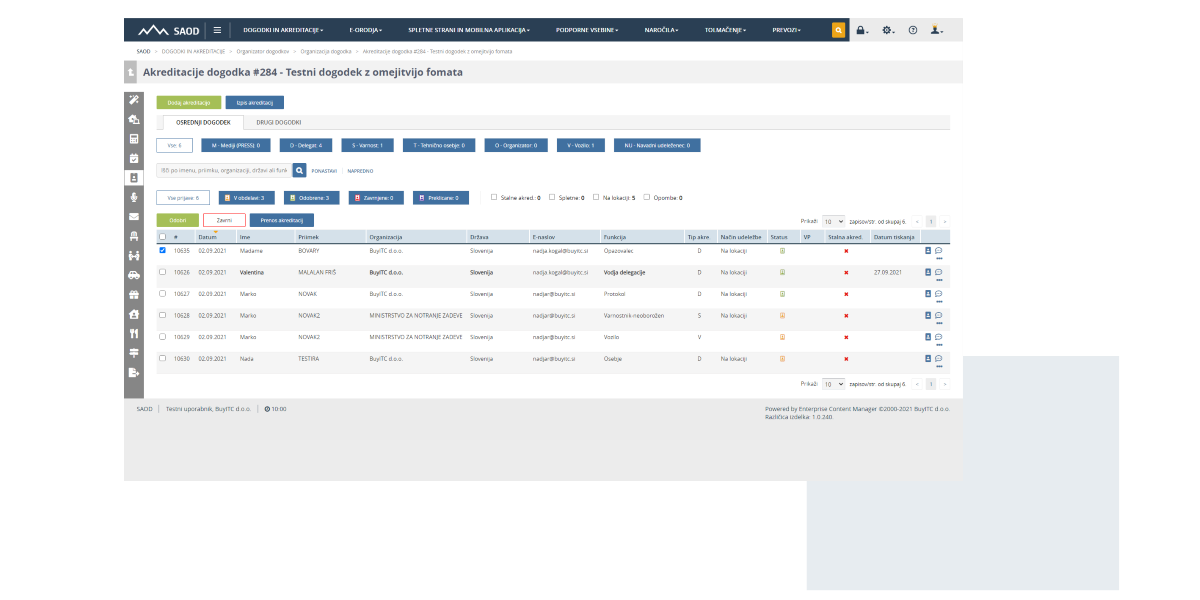
Task: Uncheck the checkbox for record 10635
Action: [x=163, y=250]
